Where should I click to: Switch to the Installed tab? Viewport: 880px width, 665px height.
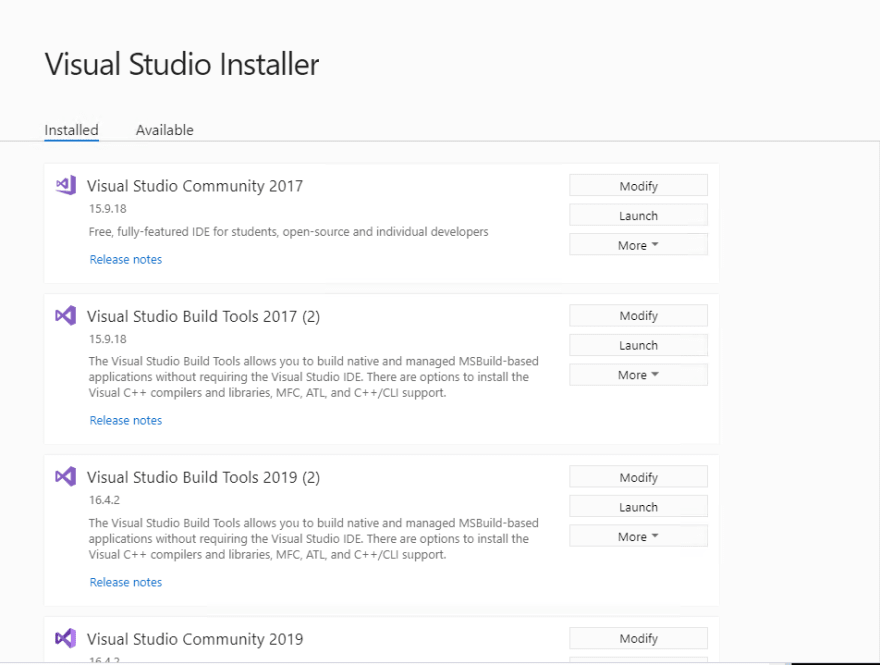coord(71,130)
